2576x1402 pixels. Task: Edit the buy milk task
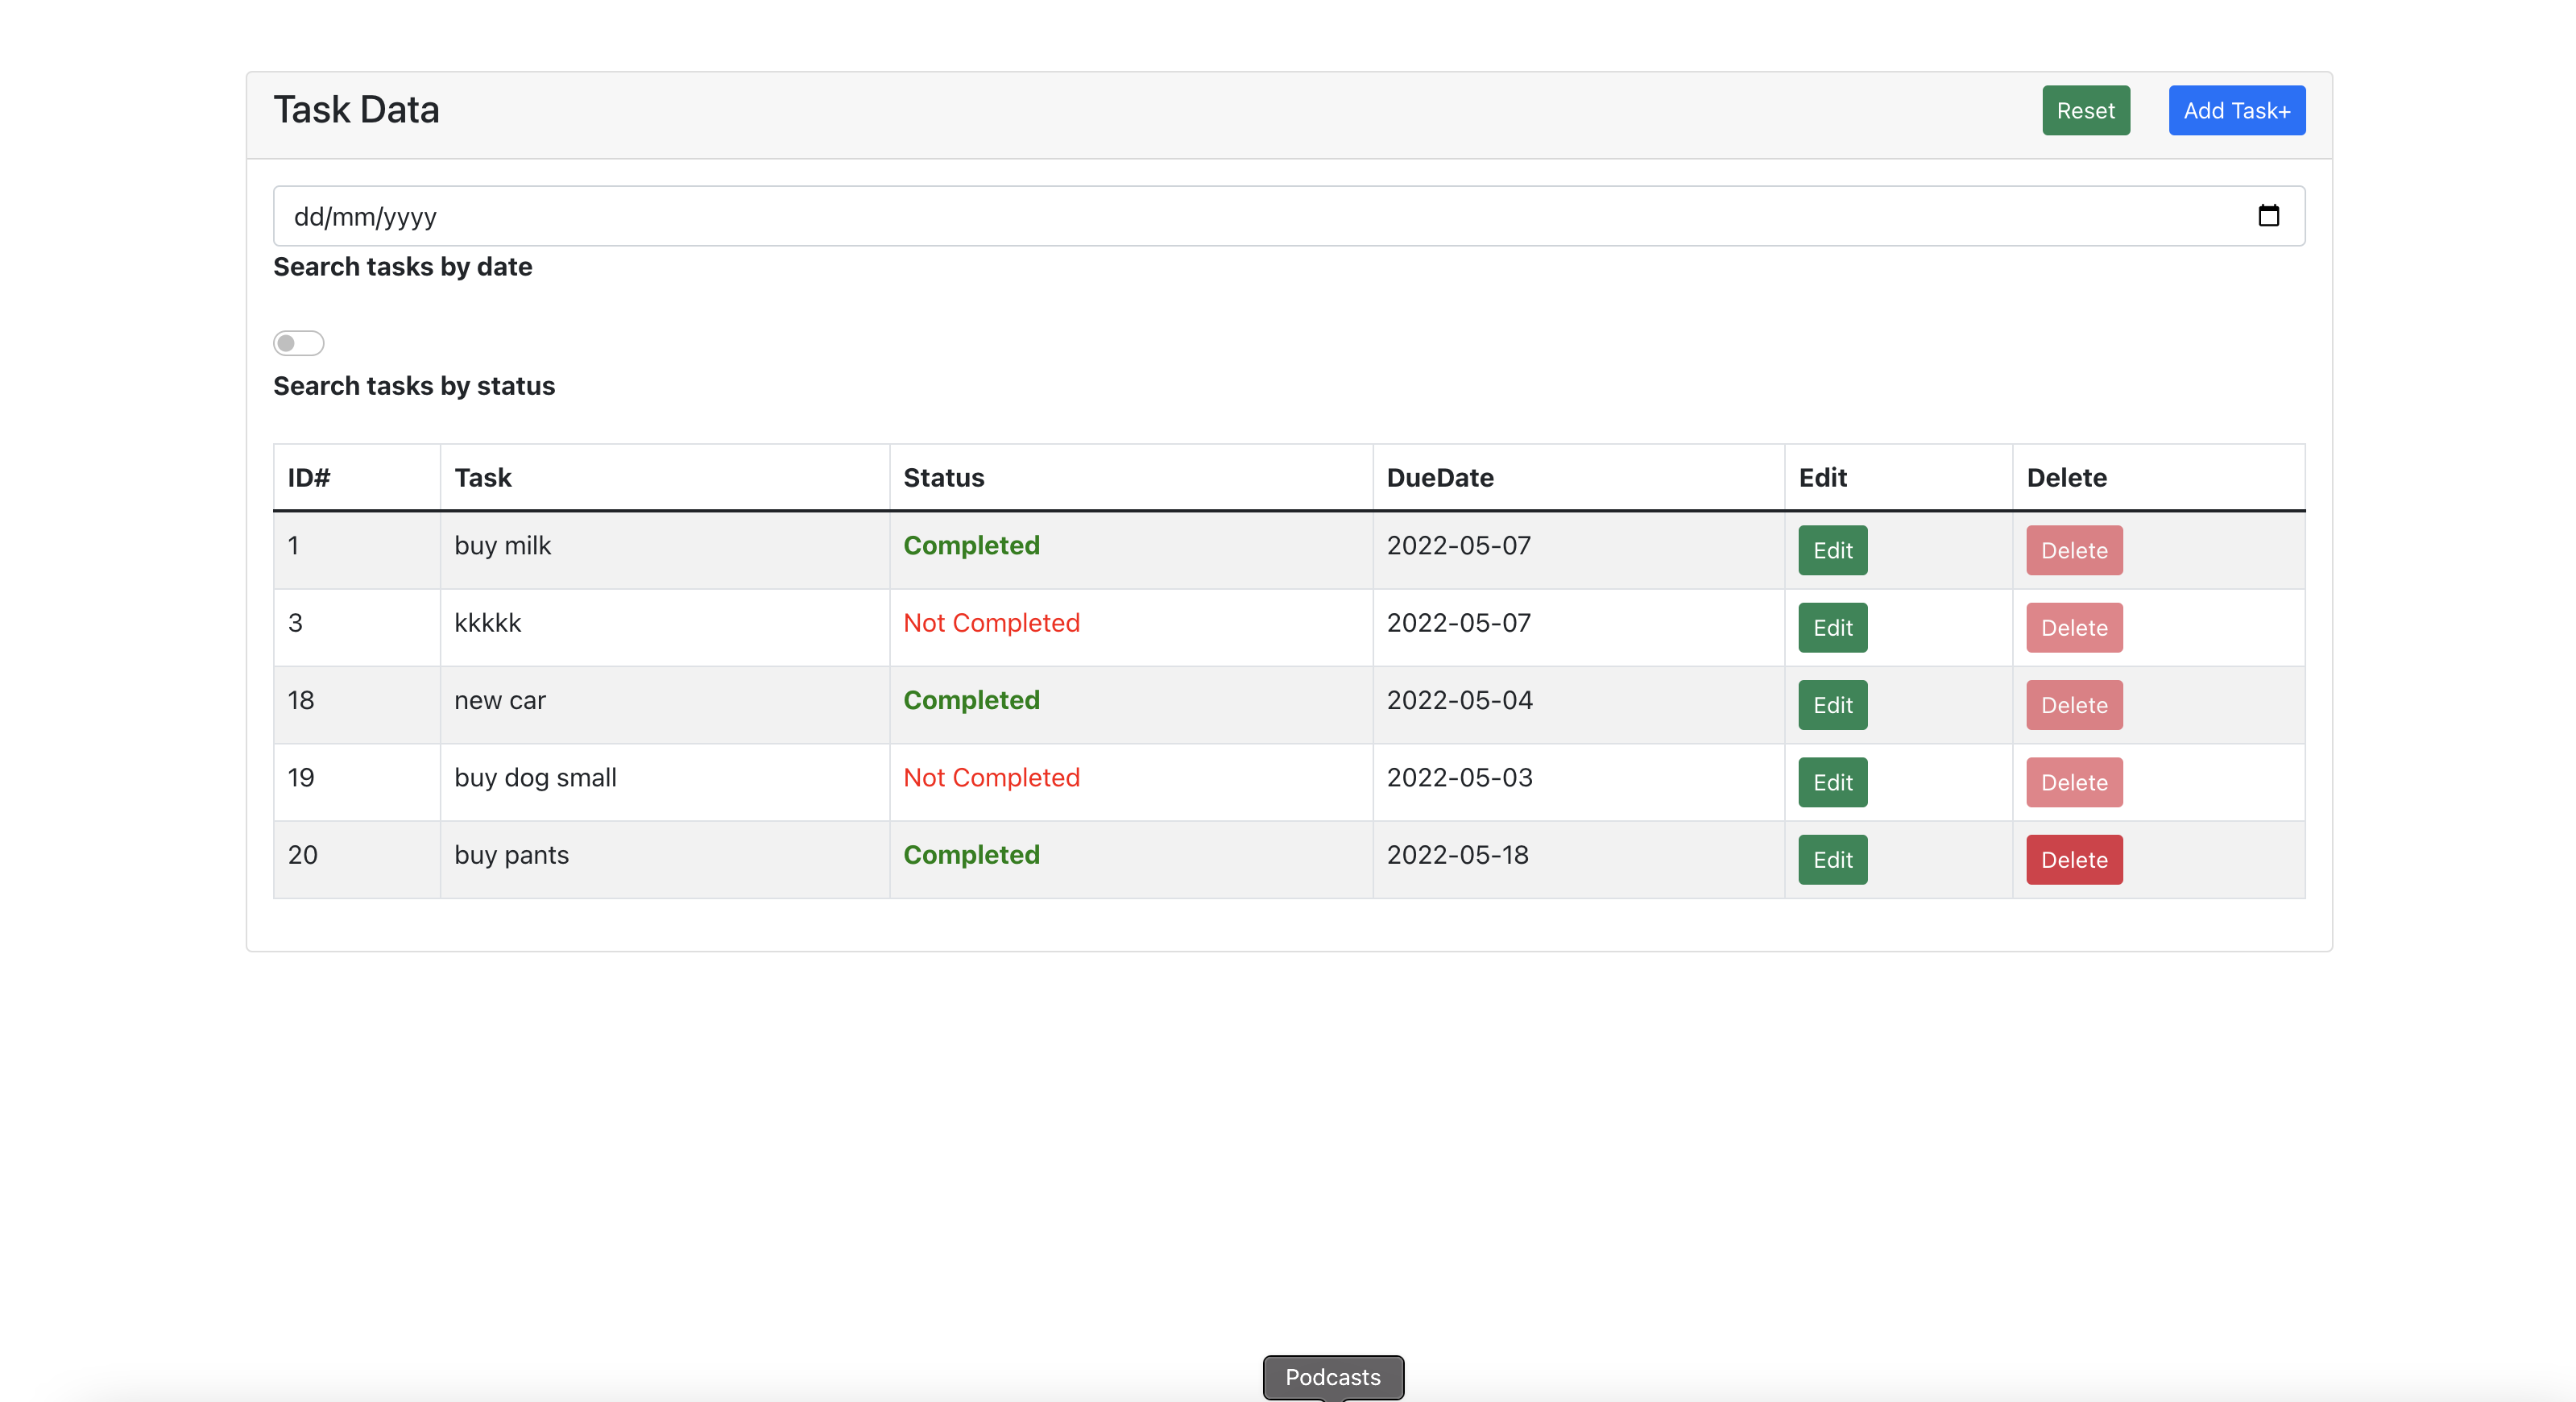pos(1832,550)
